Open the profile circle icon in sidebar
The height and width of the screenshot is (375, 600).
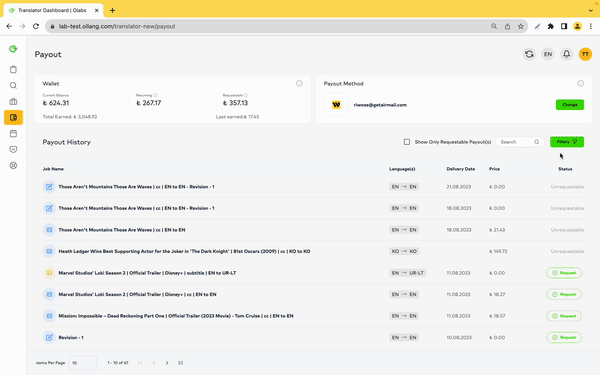pyautogui.click(x=13, y=166)
